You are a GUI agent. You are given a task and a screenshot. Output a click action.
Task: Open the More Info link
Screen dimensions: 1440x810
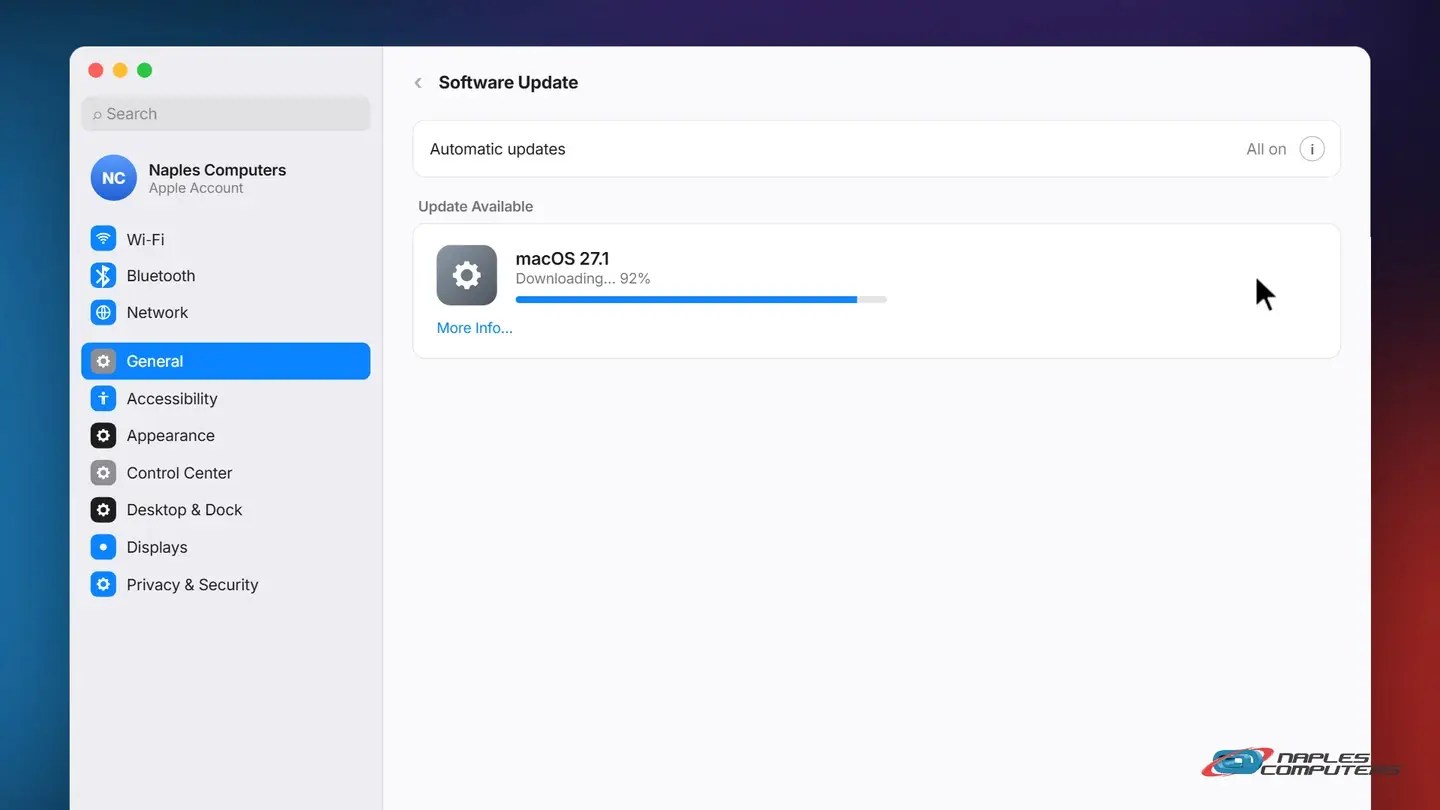(x=475, y=328)
